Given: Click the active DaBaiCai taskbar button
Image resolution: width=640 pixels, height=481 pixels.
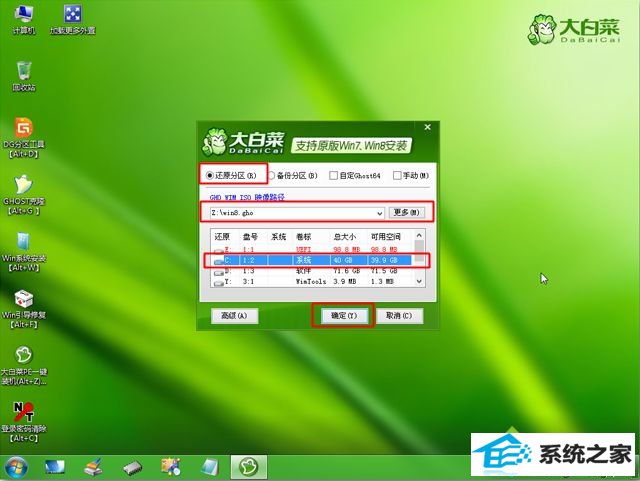Looking at the screenshot, I should coord(249,467).
